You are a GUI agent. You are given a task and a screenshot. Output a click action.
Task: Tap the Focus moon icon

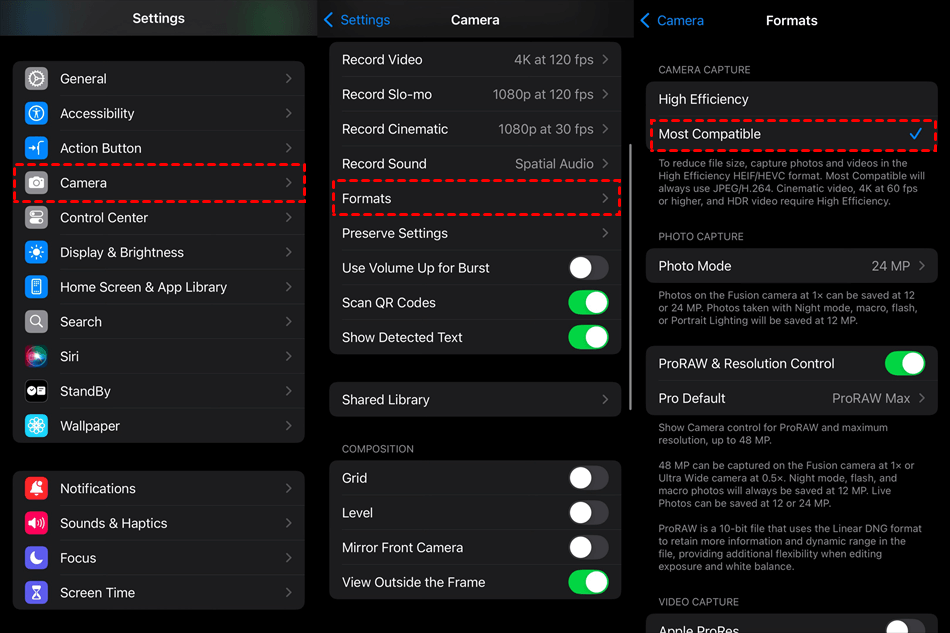pos(36,558)
